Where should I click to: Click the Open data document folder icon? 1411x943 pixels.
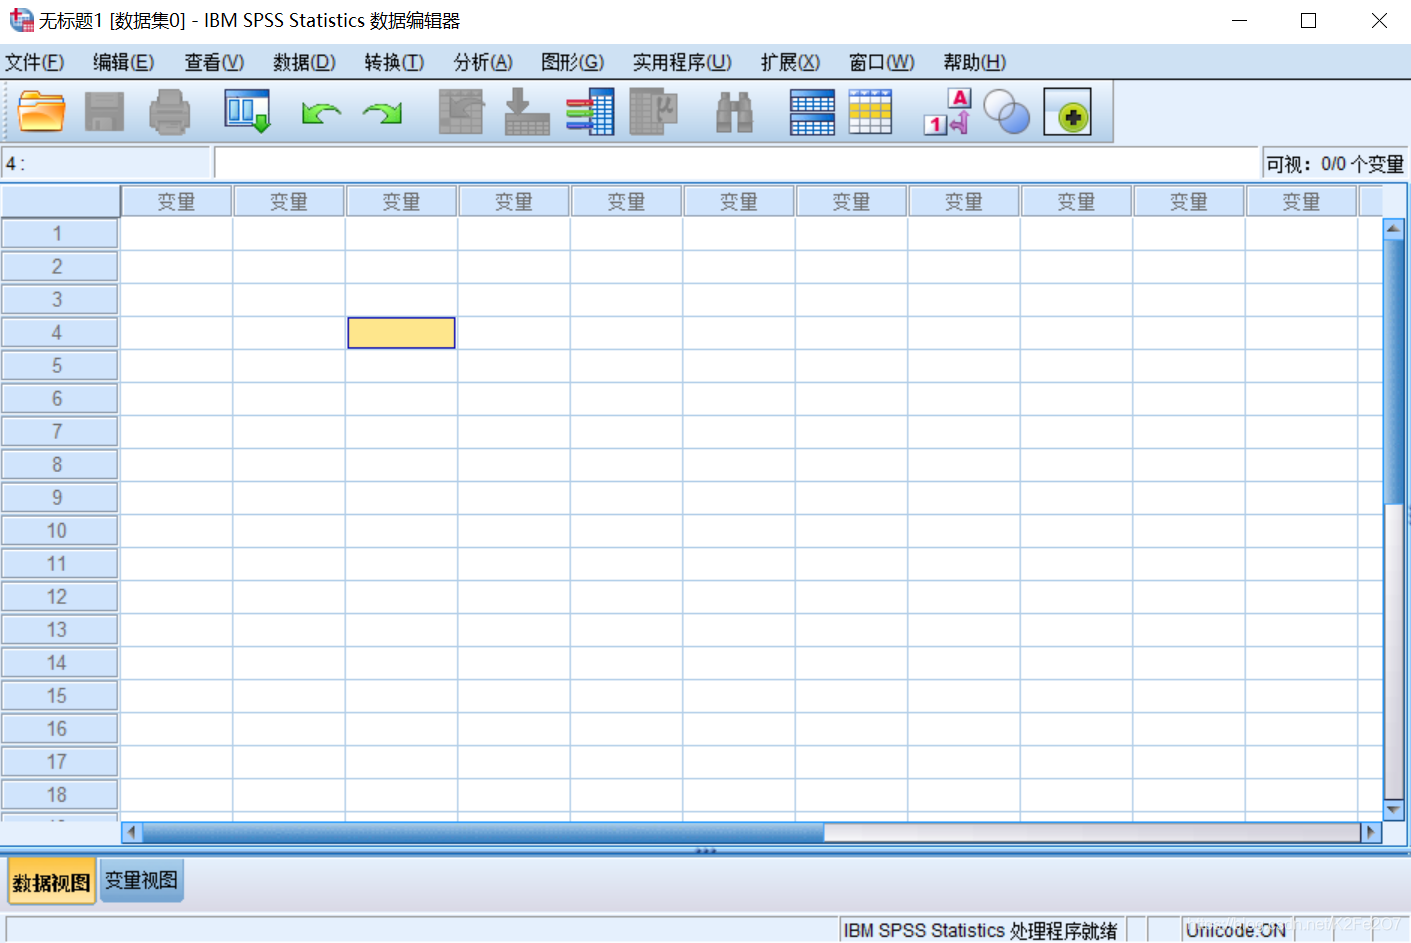point(41,112)
